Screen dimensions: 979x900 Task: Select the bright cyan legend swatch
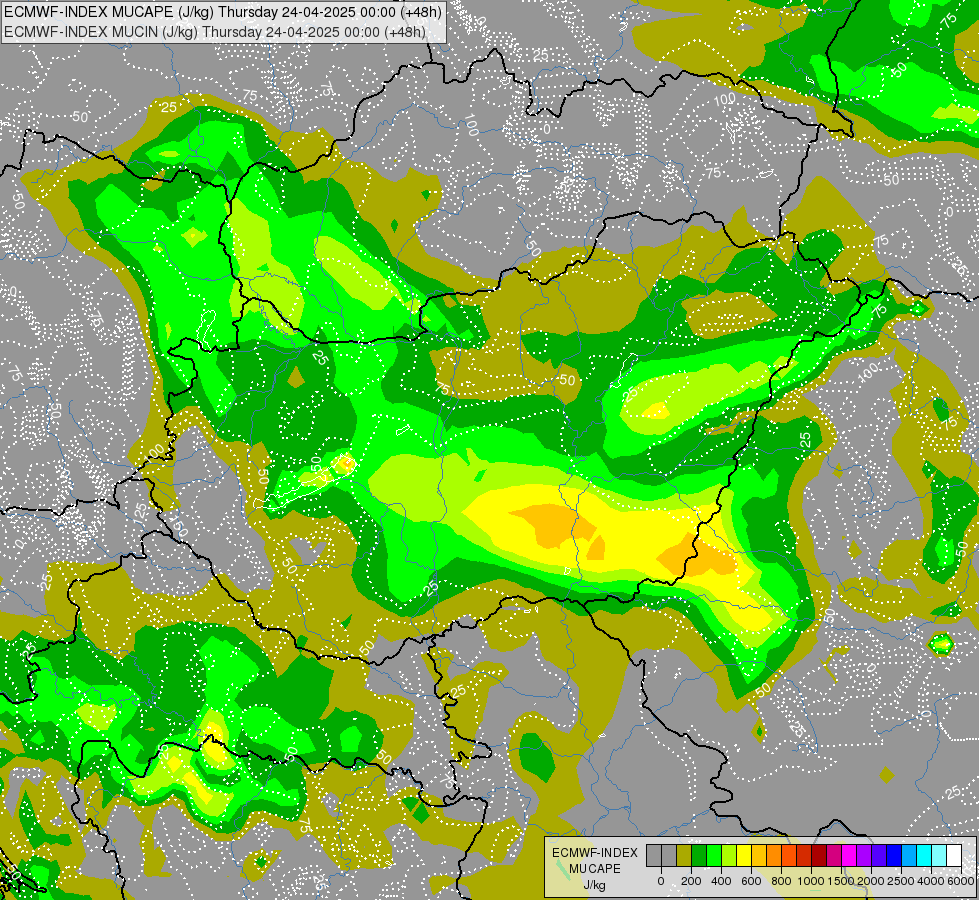pos(925,855)
